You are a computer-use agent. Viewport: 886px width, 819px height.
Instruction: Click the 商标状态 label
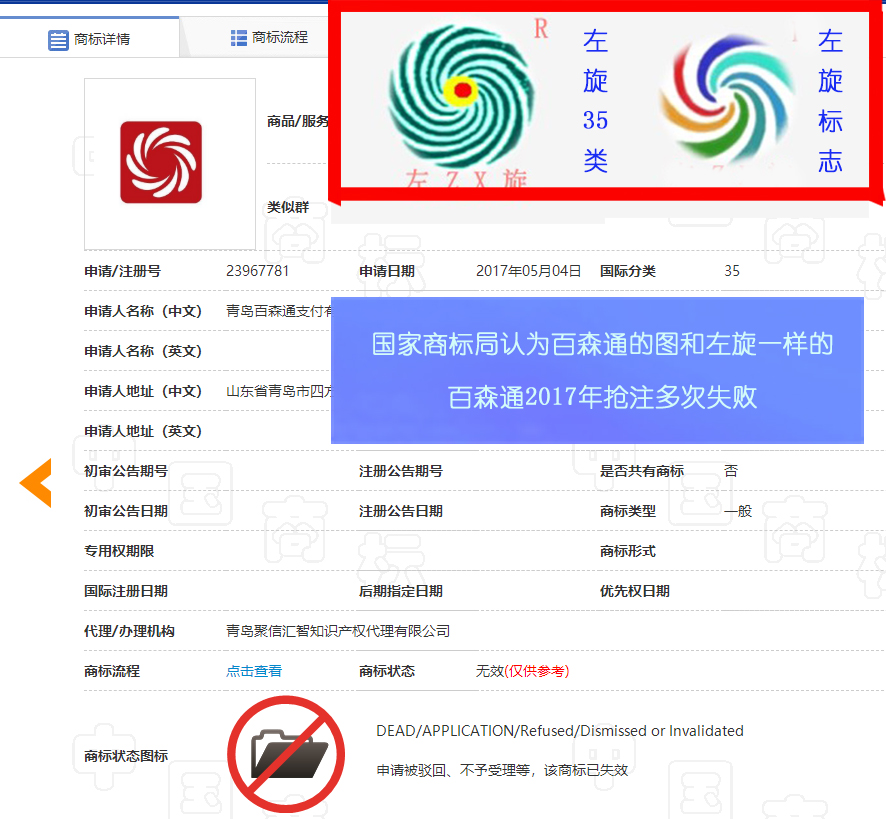pyautogui.click(x=387, y=671)
